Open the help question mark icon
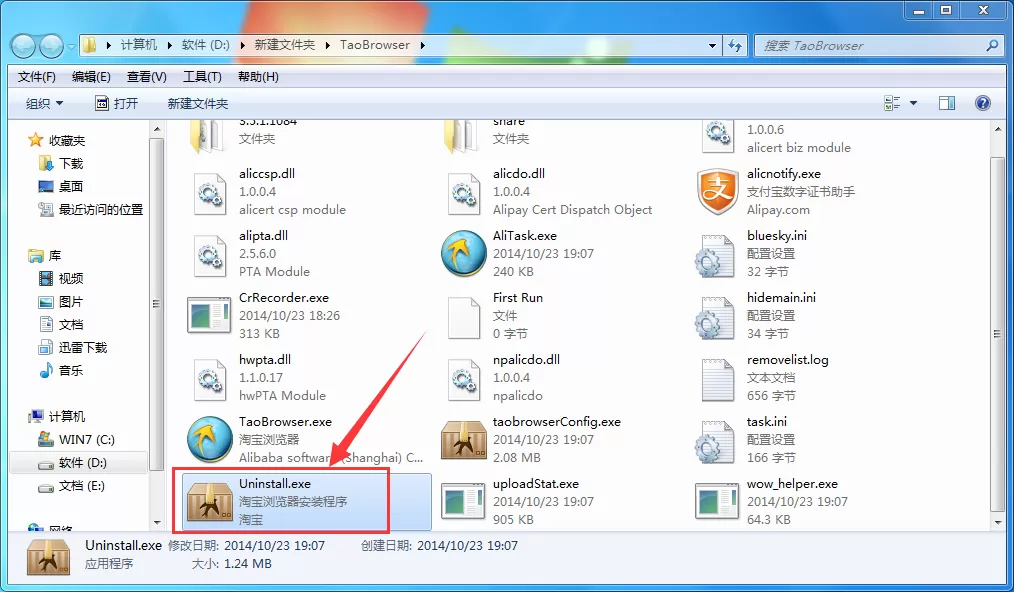This screenshot has width=1014, height=592. point(982,103)
